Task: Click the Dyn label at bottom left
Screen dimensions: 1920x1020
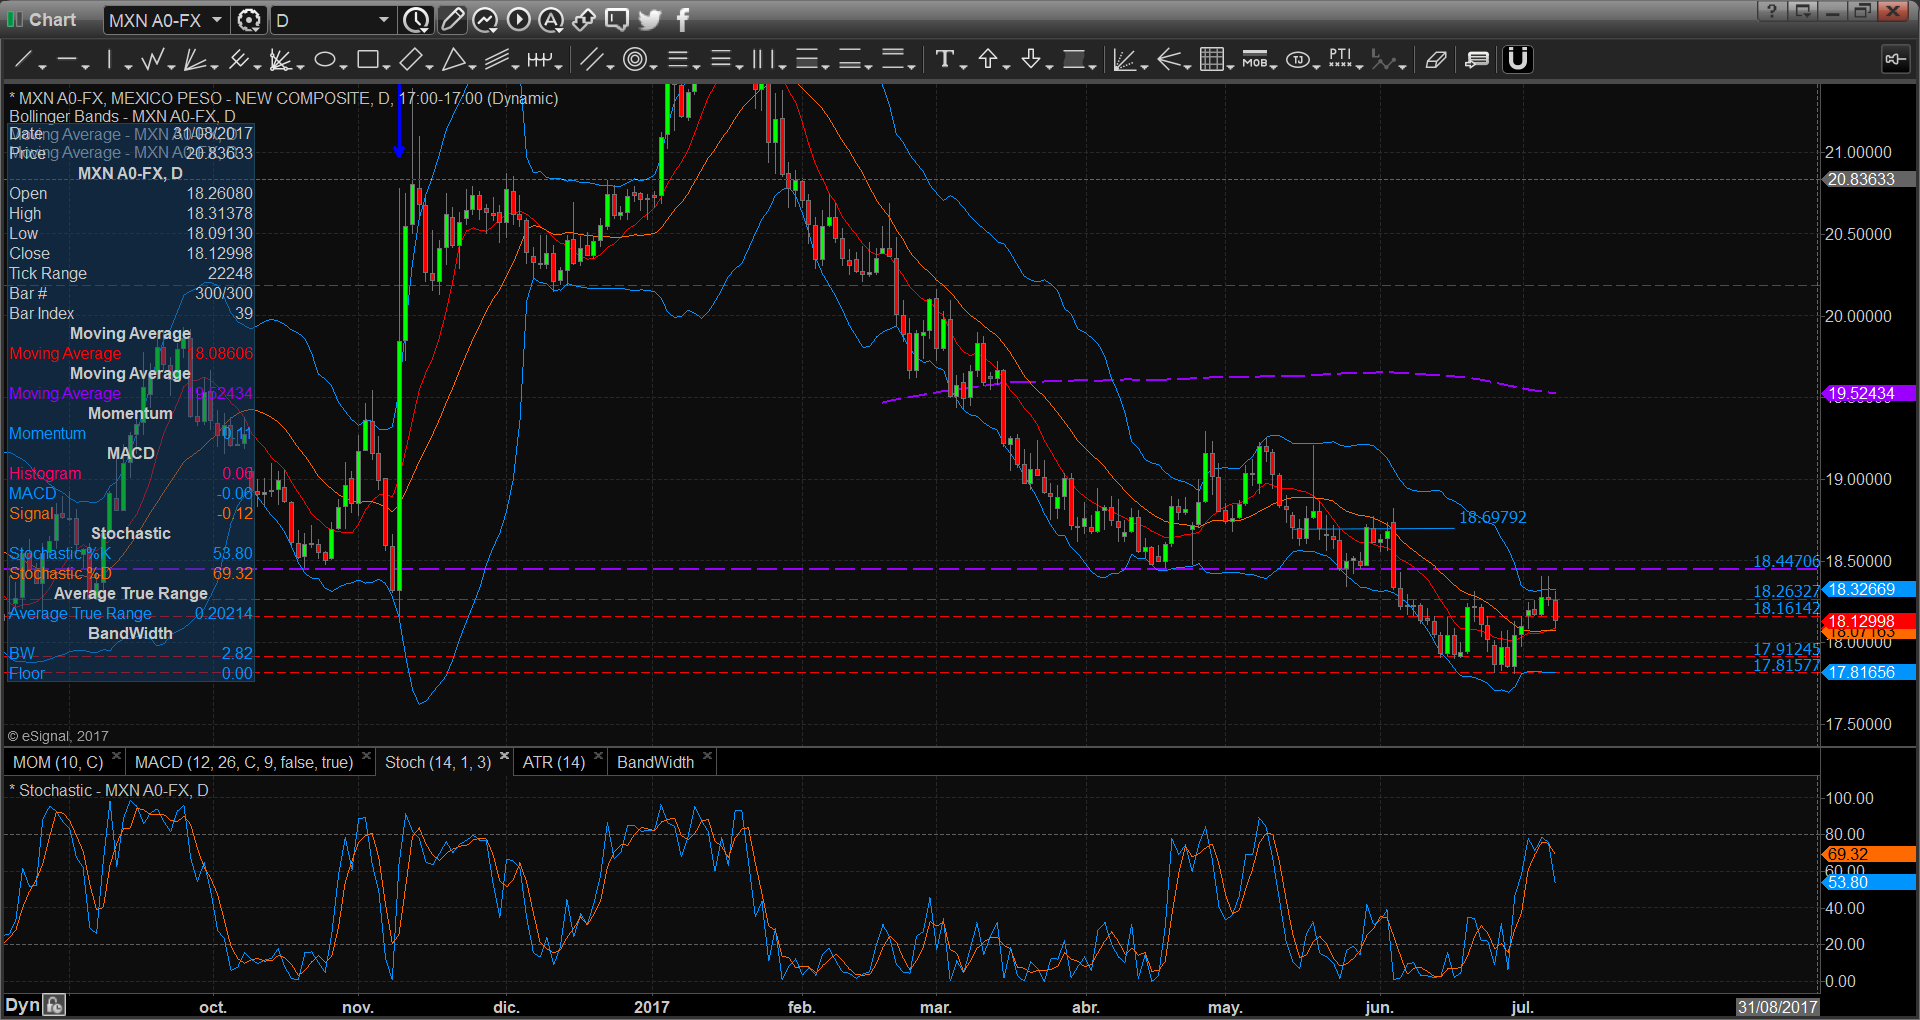Action: 22,1006
